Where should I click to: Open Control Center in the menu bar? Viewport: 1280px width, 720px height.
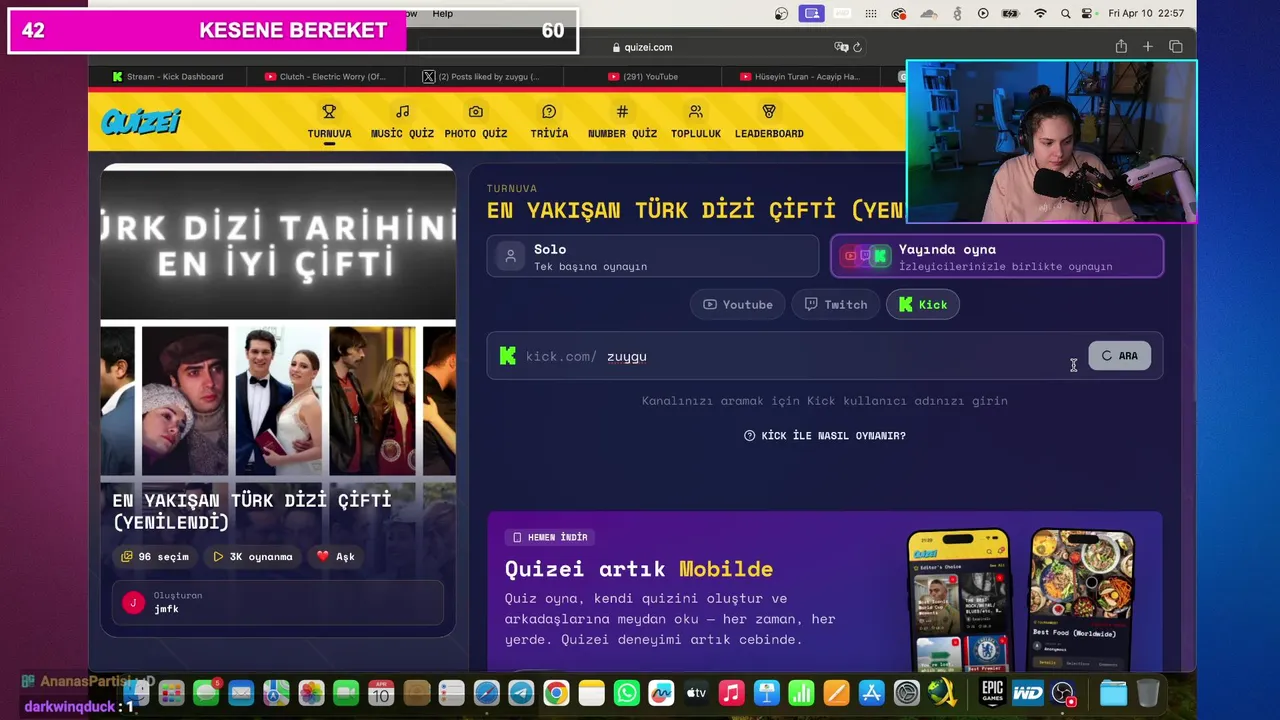(1089, 14)
